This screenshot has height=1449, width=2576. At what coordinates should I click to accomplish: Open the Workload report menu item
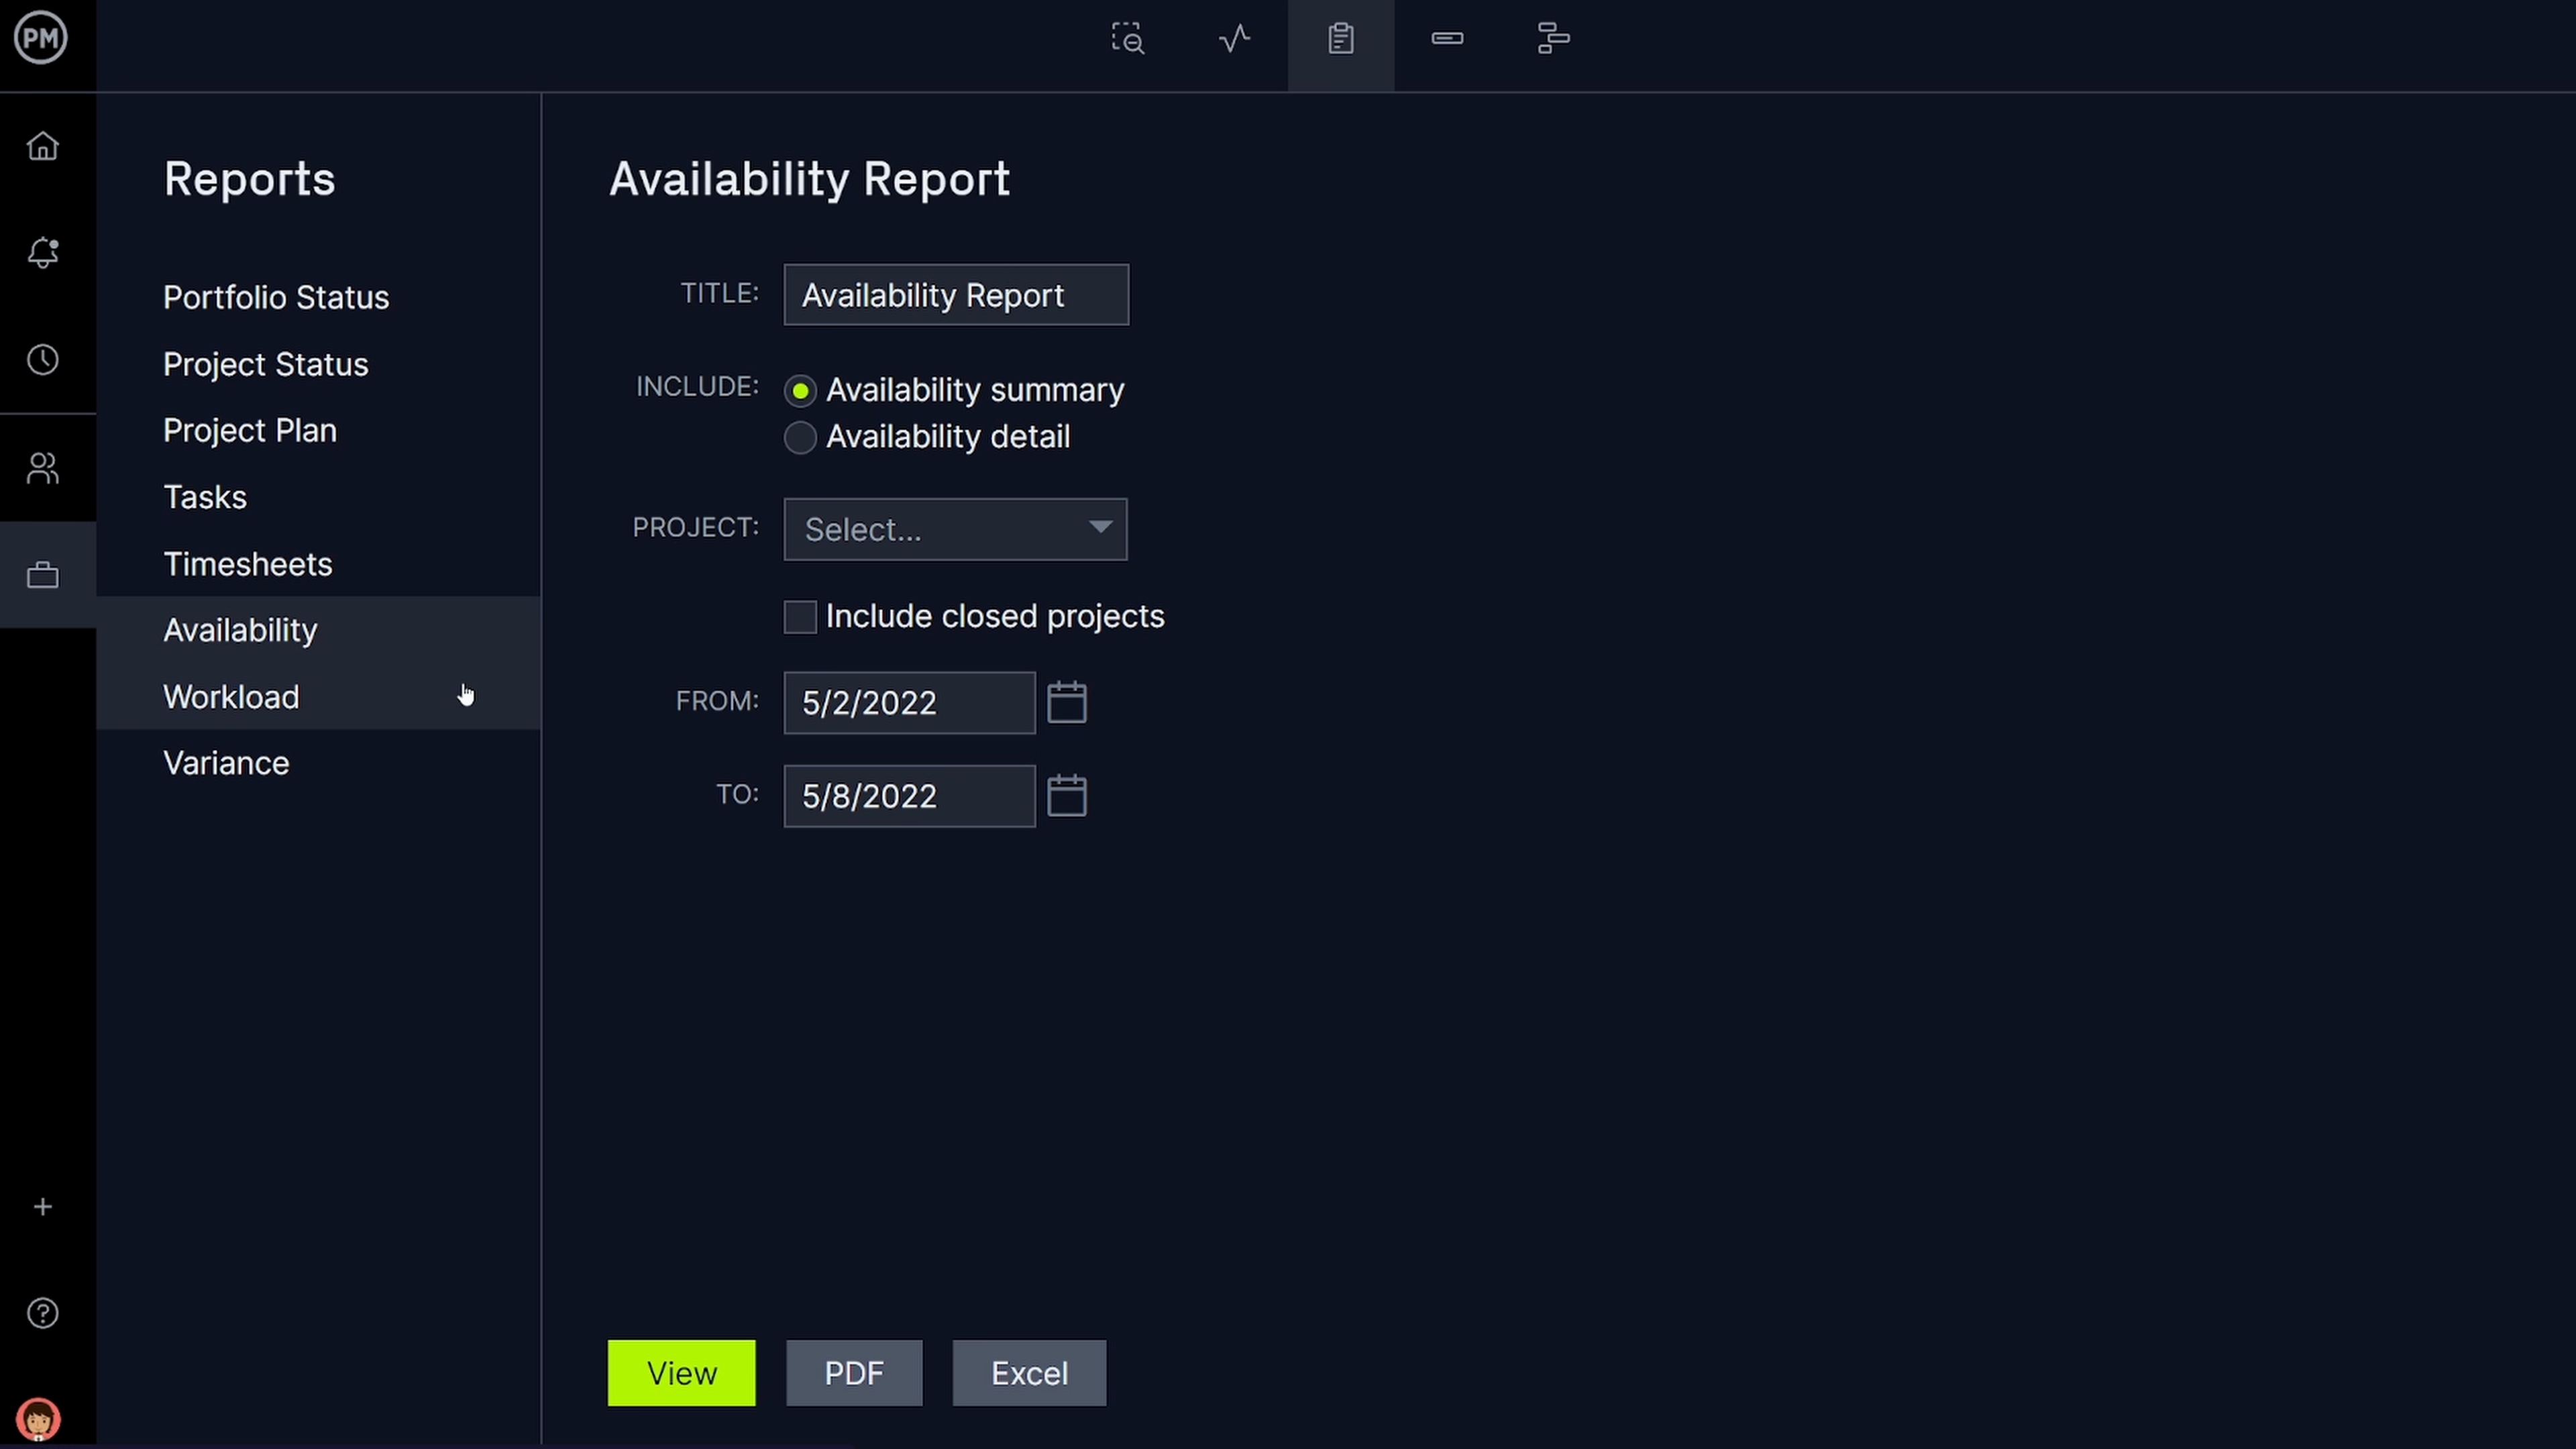point(231,697)
